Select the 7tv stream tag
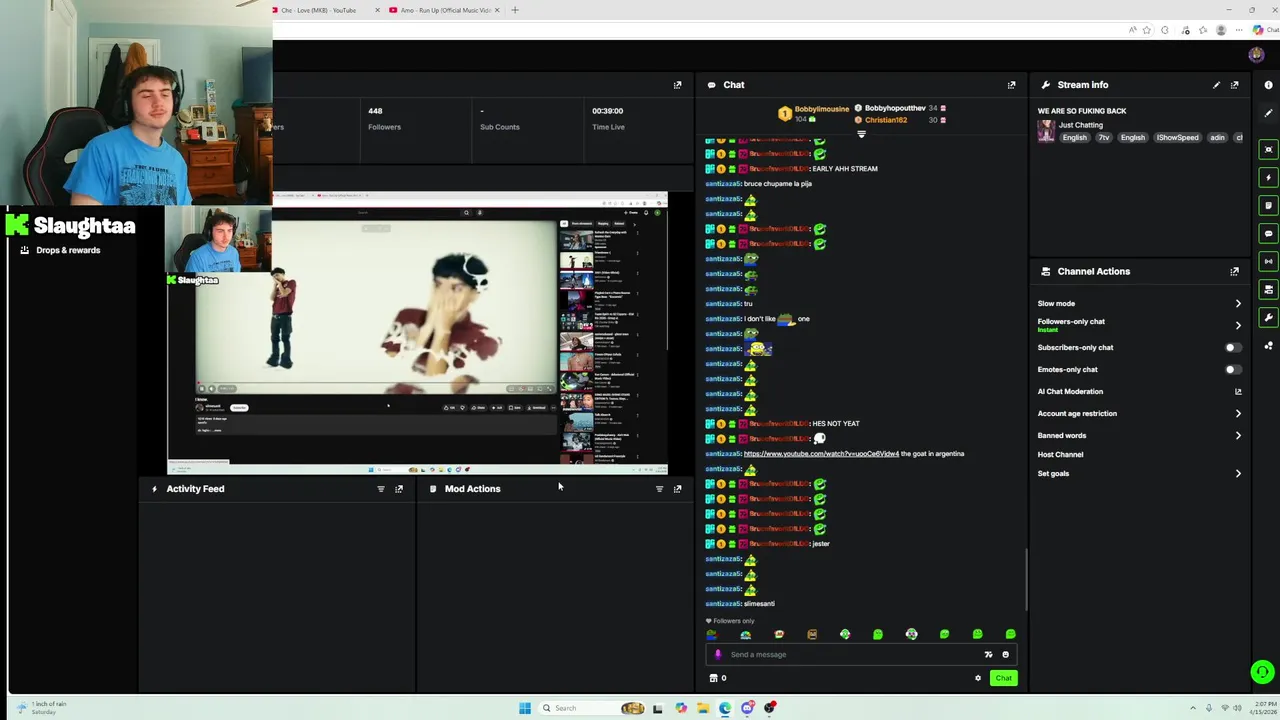 coord(1104,138)
